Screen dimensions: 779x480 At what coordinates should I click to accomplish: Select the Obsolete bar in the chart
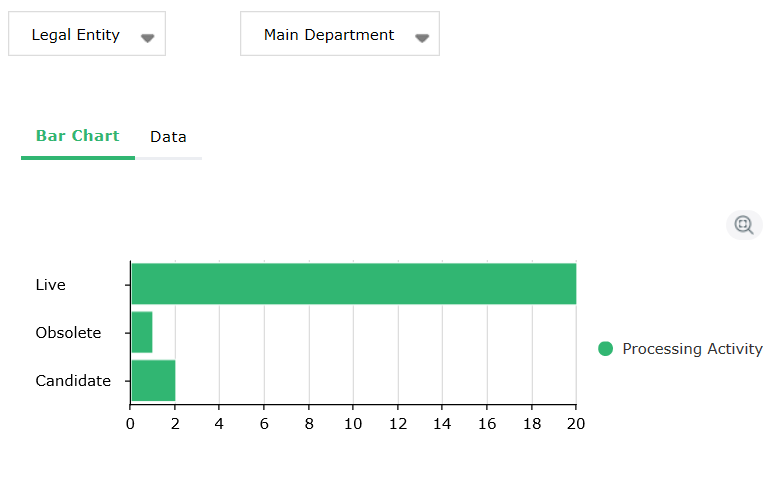click(x=142, y=332)
